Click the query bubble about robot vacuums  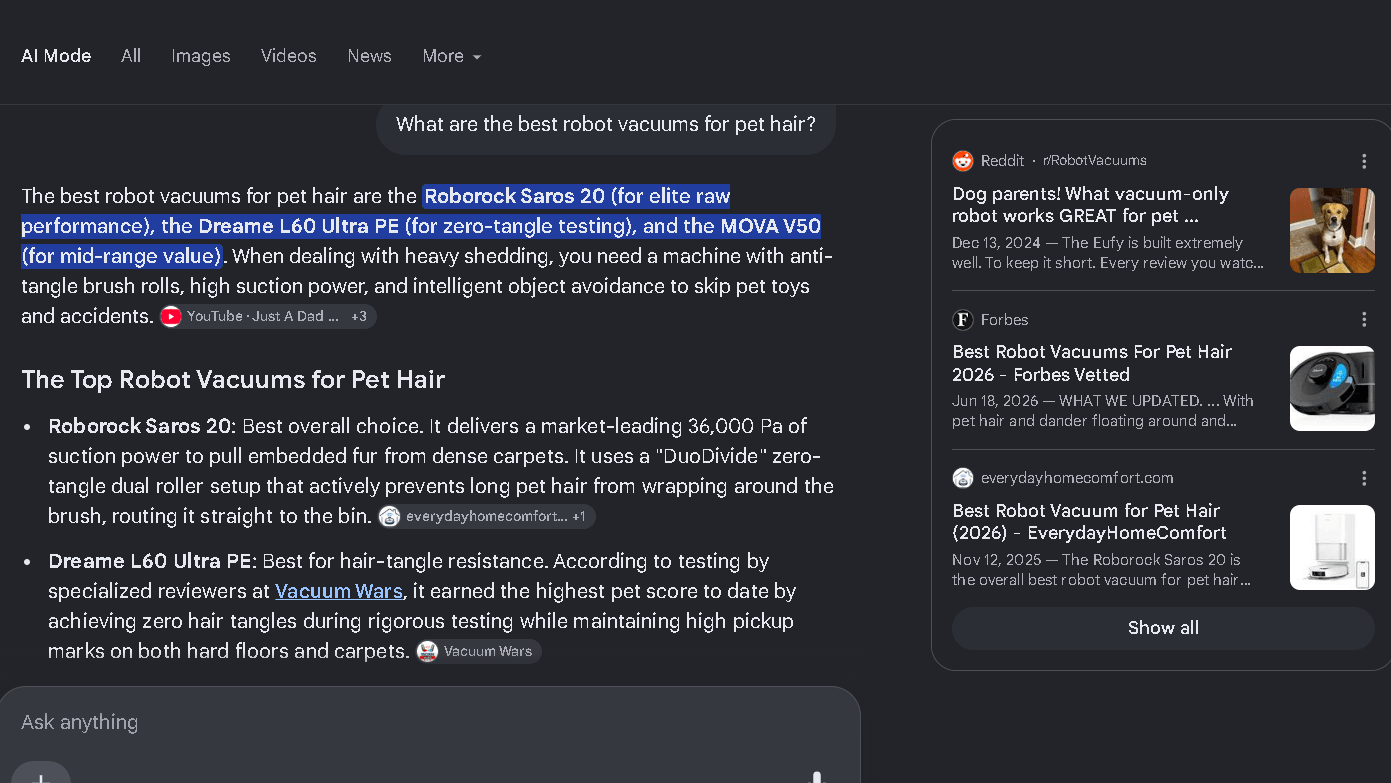click(x=606, y=125)
